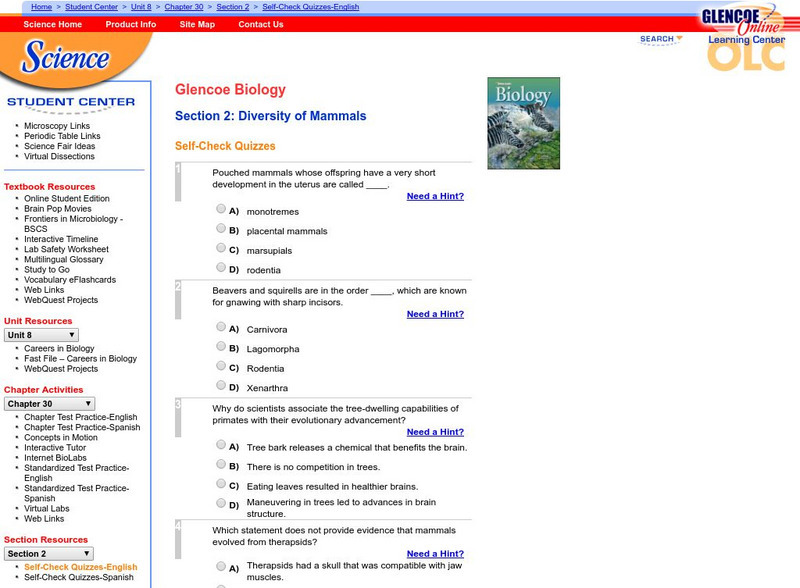Viewport: 800px width, 588px height.
Task: Click Home breadcrumb link
Action: point(41,7)
